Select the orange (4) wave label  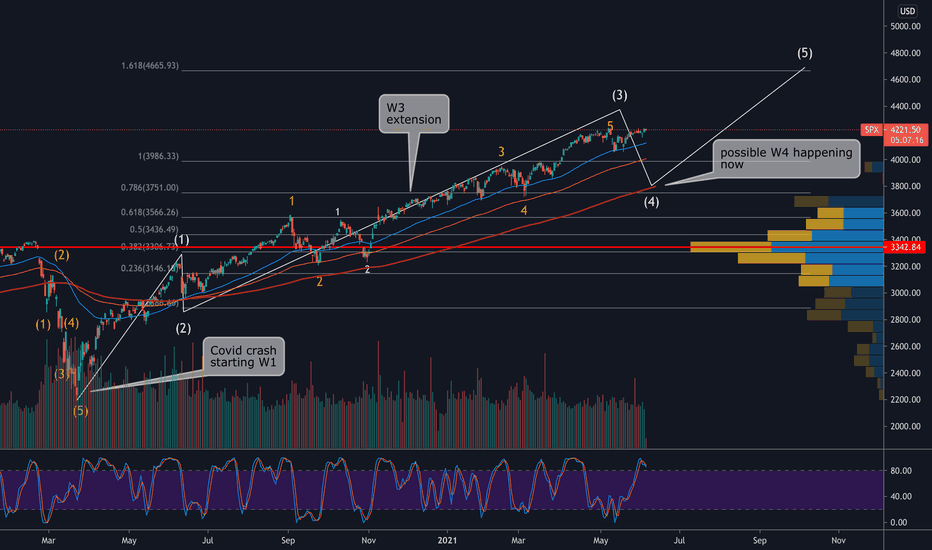(x=71, y=323)
